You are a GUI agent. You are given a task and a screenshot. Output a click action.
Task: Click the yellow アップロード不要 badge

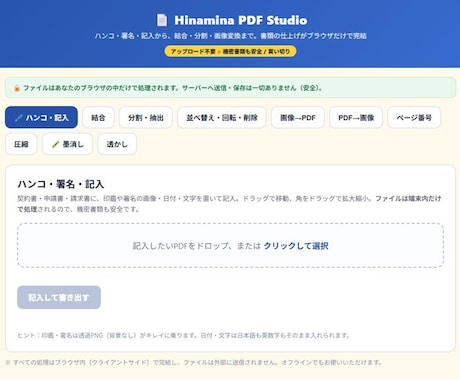[230, 51]
